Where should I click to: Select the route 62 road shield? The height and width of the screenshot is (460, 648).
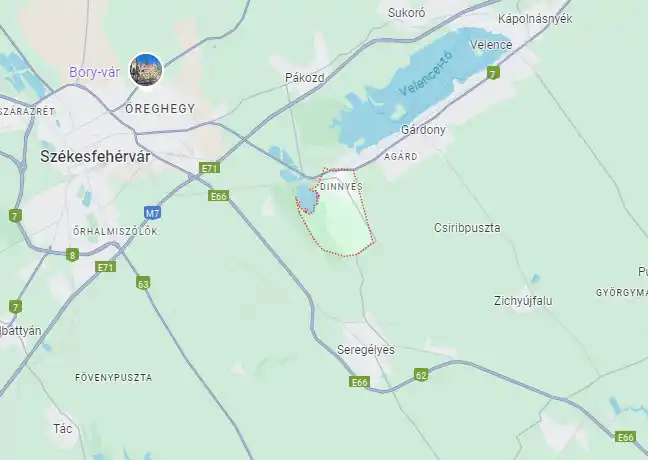coord(421,375)
